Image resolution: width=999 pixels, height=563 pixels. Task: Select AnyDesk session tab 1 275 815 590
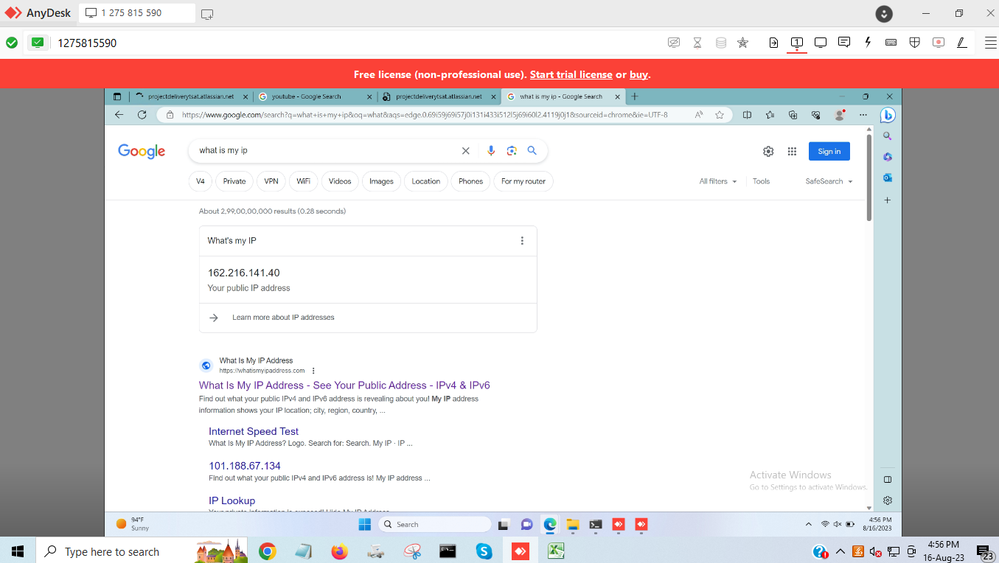click(x=136, y=13)
